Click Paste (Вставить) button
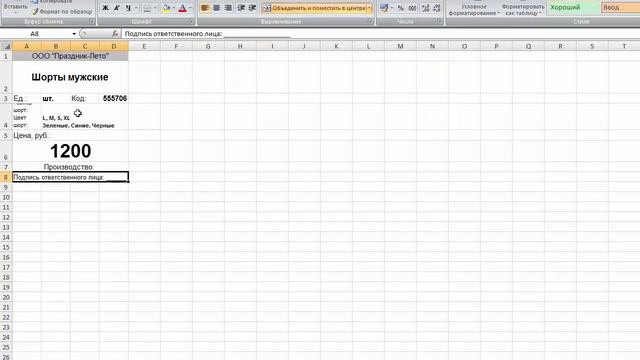Image resolution: width=640 pixels, height=360 pixels. pyautogui.click(x=16, y=8)
